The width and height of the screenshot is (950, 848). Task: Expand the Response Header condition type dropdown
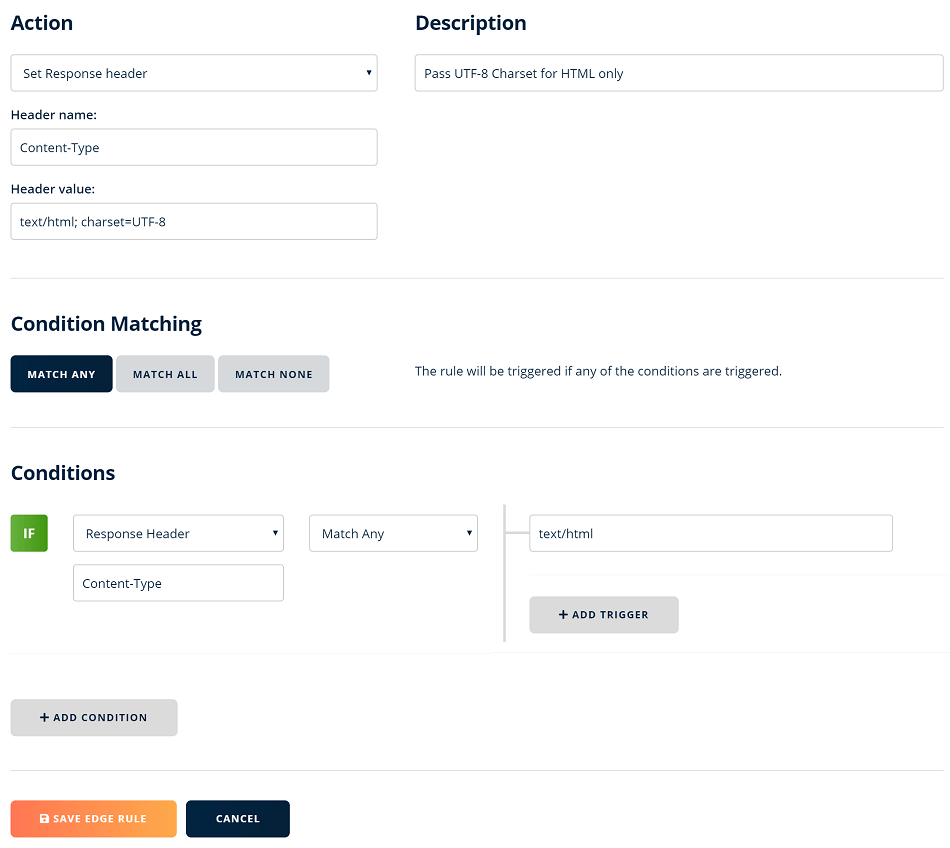coord(178,533)
